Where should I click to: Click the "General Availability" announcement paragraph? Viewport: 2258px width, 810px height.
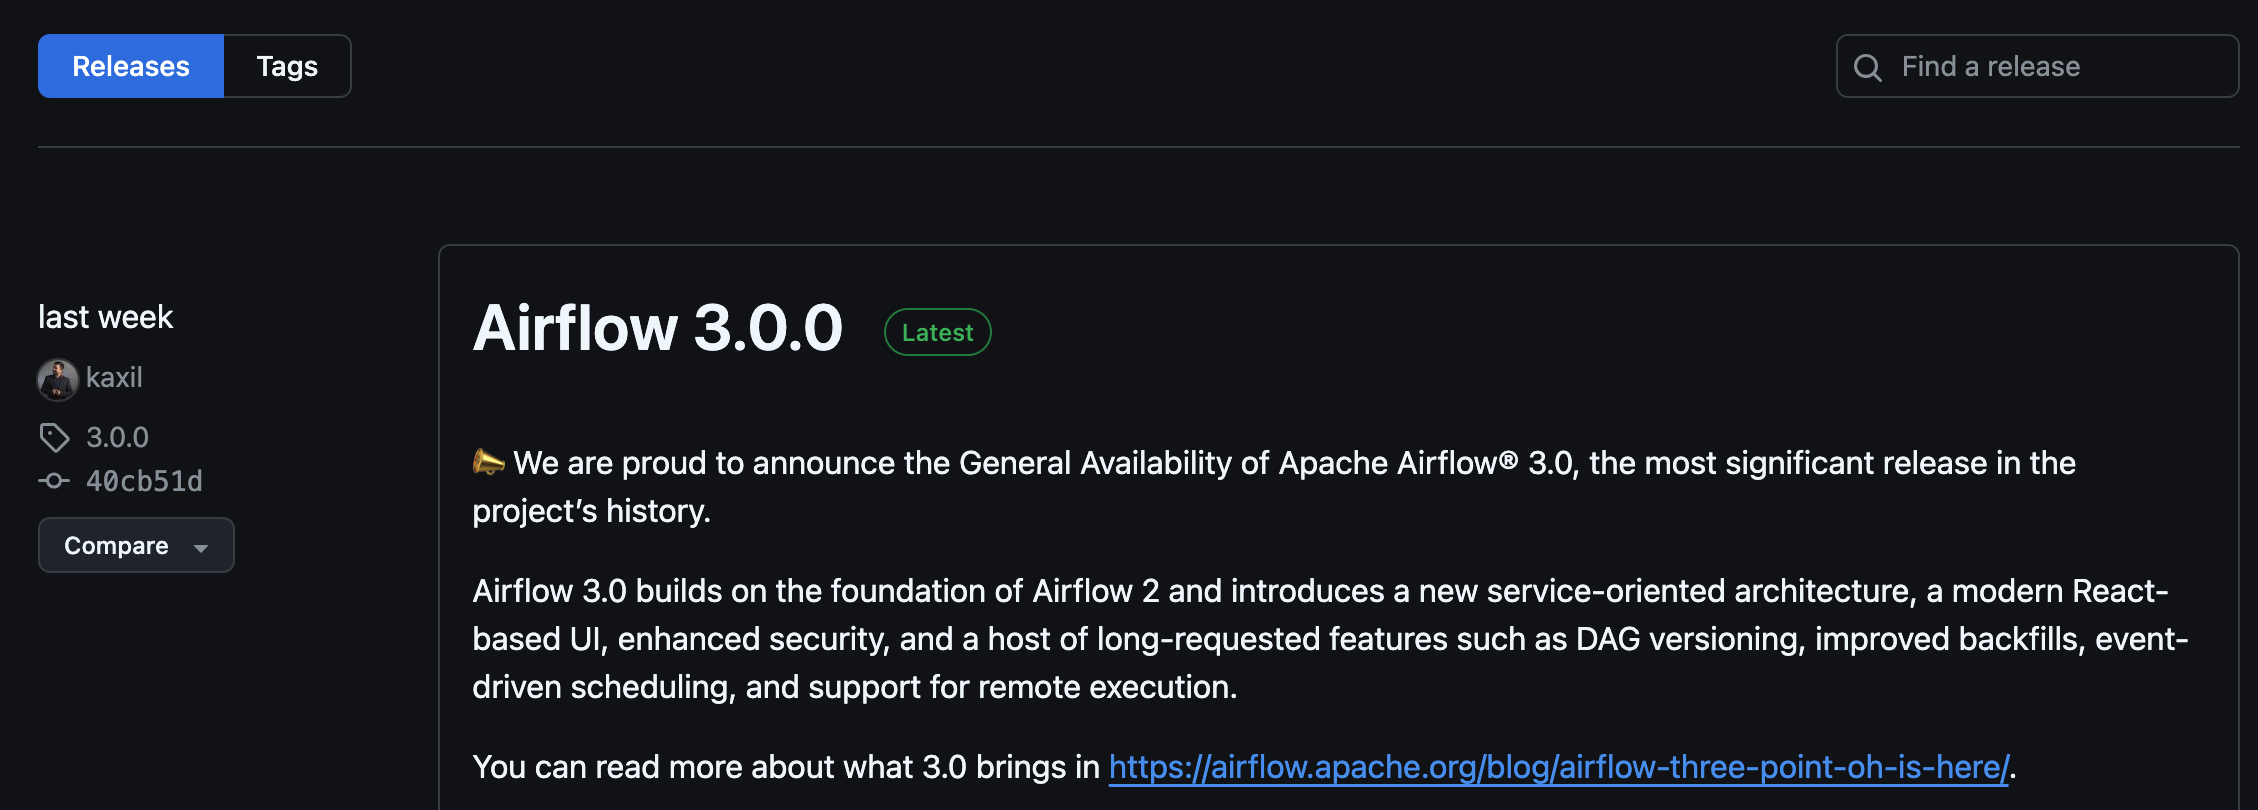coord(1100,464)
